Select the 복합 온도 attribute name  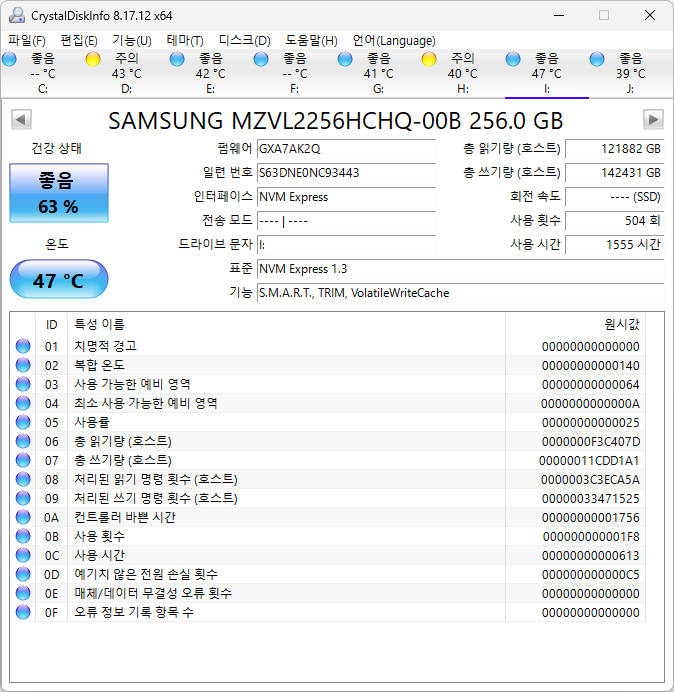click(99, 365)
